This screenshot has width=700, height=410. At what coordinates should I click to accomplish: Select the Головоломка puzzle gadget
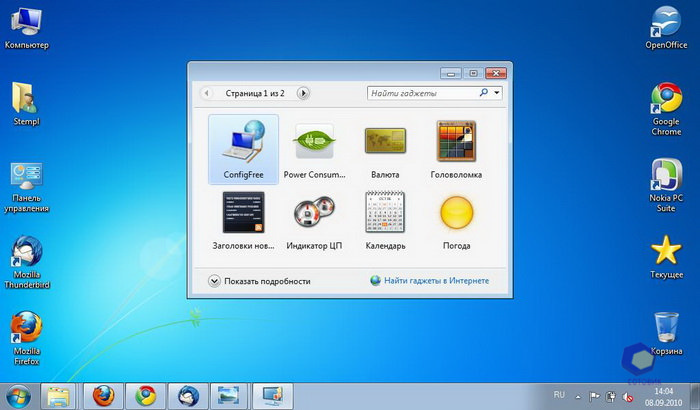456,147
